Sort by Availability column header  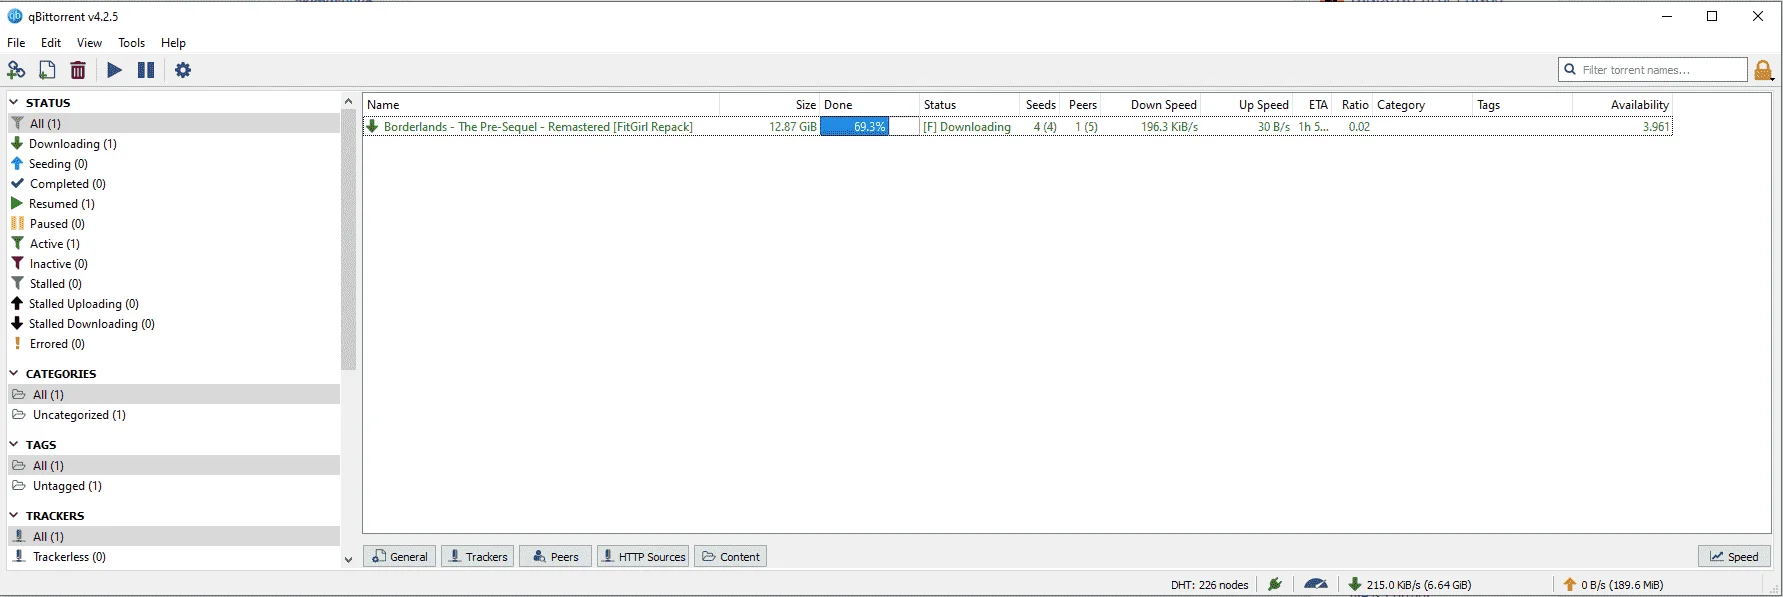[x=1622, y=105]
